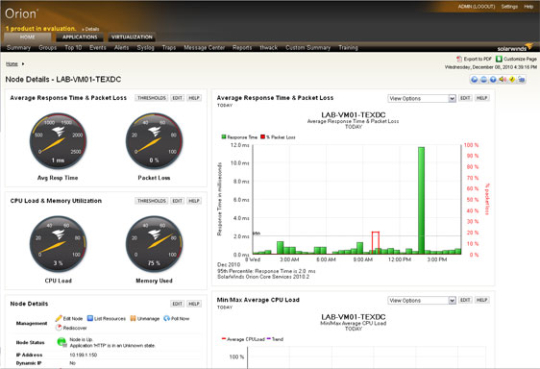This screenshot has height=369, width=540.
Task: Click red % Packet Loss legend swatch
Action: coord(263,137)
